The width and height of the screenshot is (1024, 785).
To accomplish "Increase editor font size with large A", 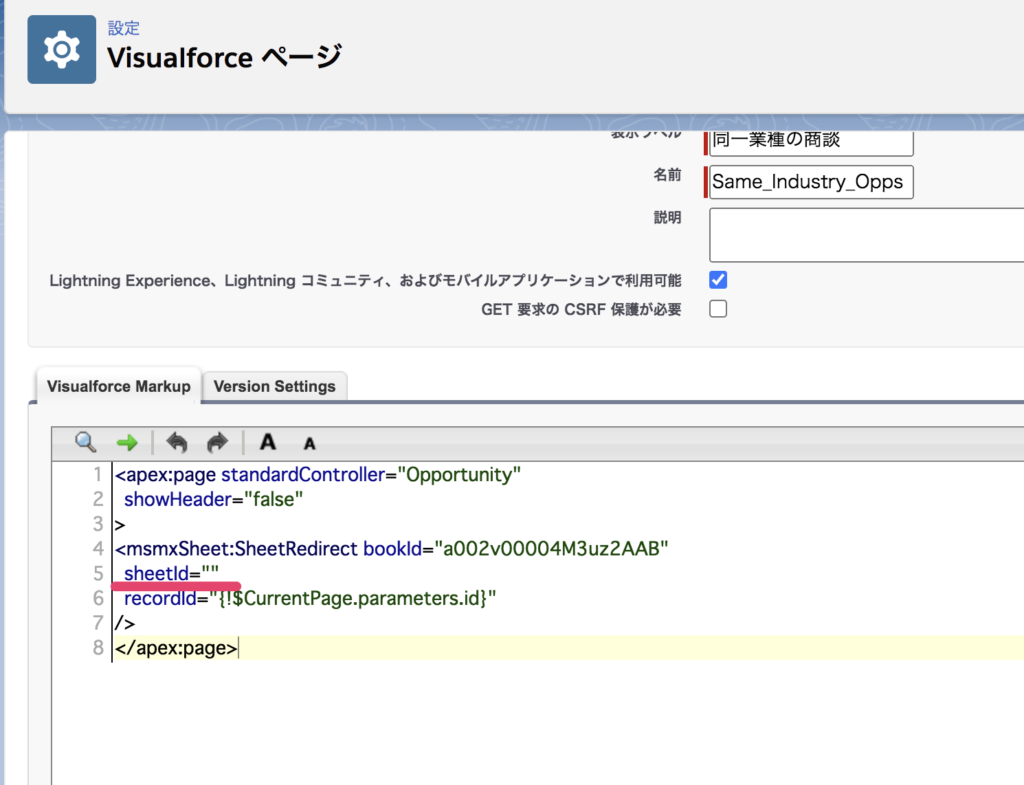I will pyautogui.click(x=268, y=442).
